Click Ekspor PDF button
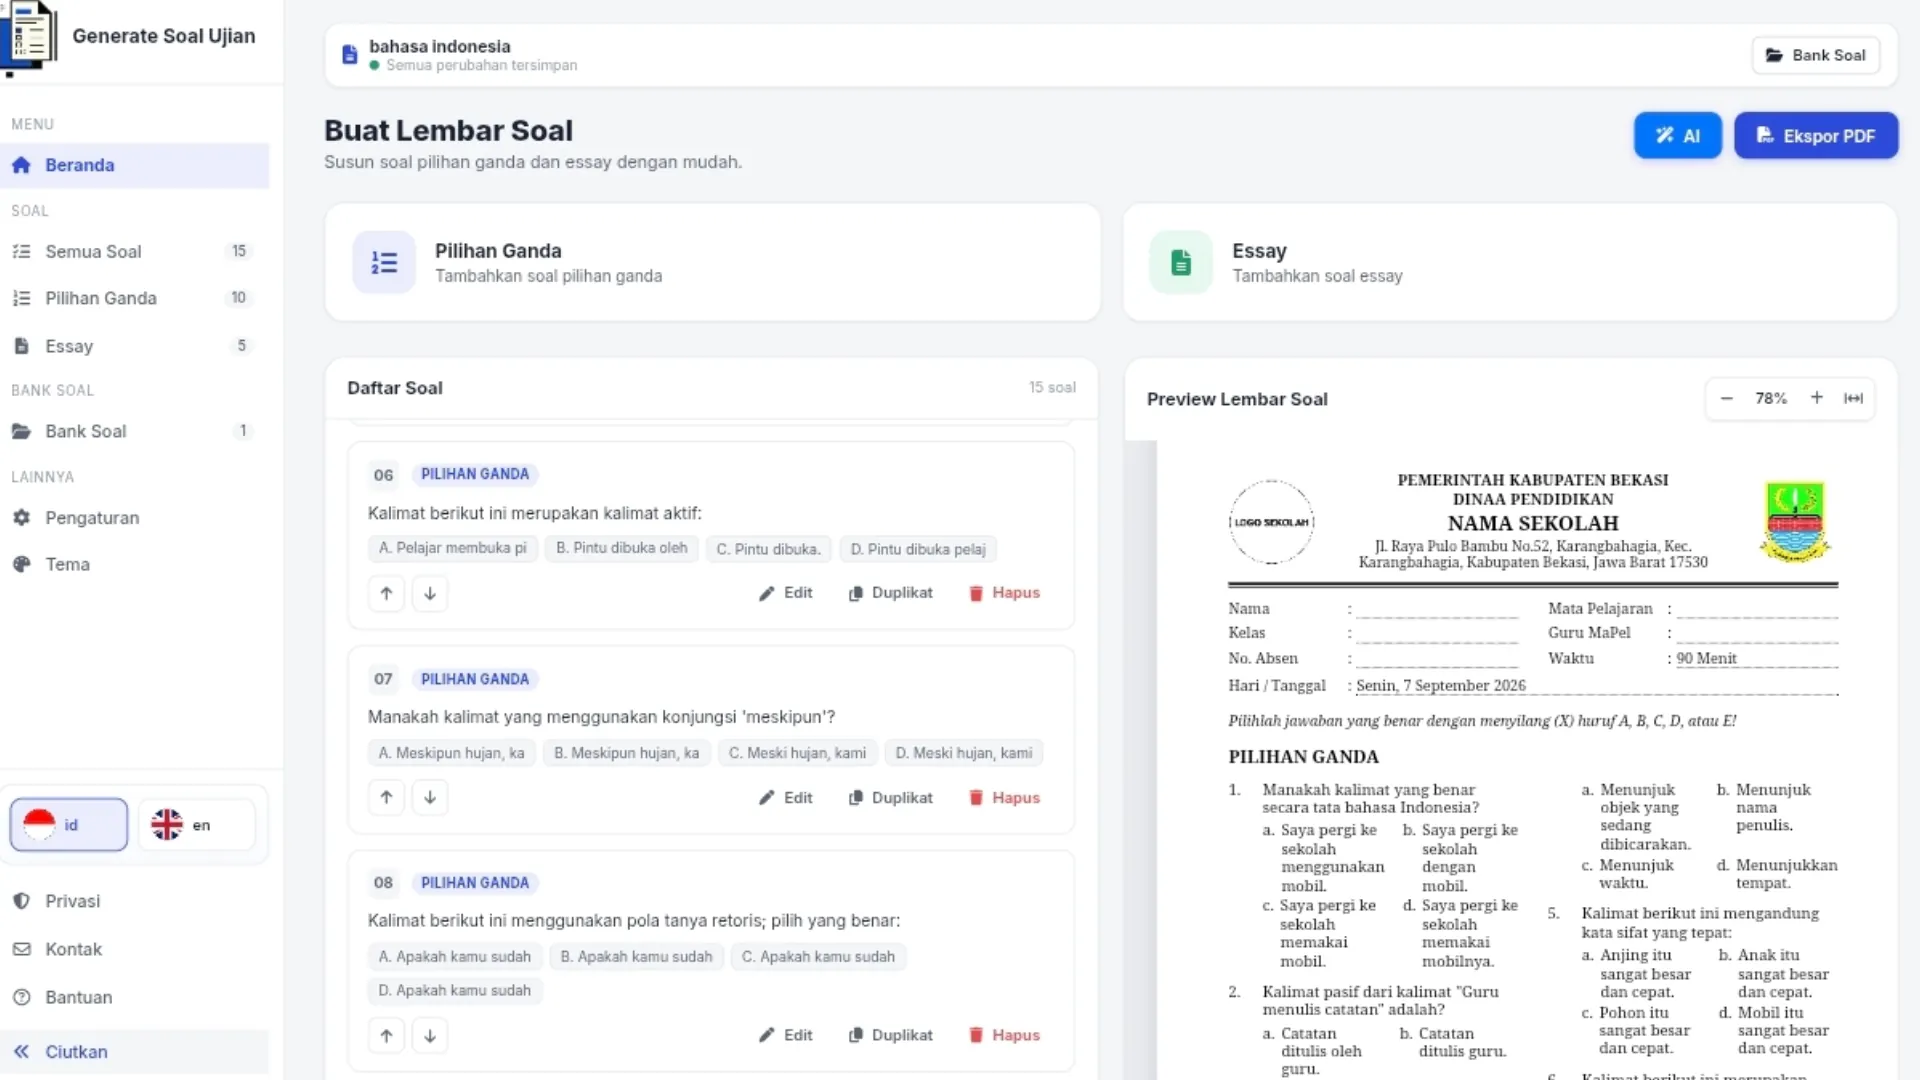Viewport: 1920px width, 1080px height. coord(1816,136)
